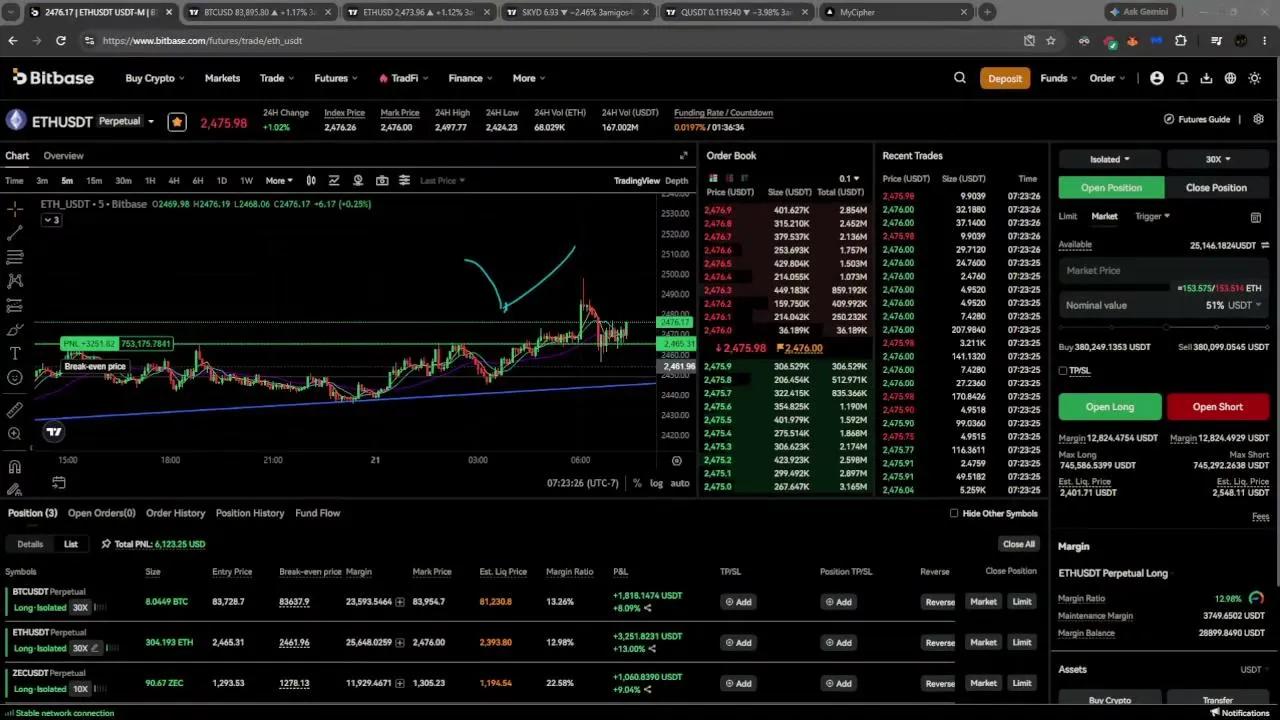Select the ruler measure tool
Viewport: 1280px width, 720px height.
pos(15,410)
